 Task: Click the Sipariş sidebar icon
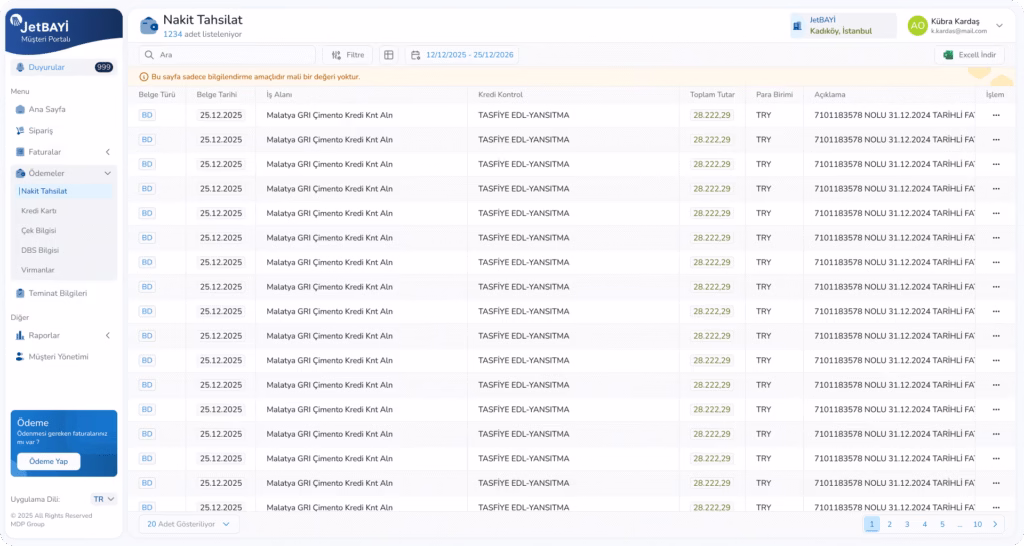click(x=20, y=130)
